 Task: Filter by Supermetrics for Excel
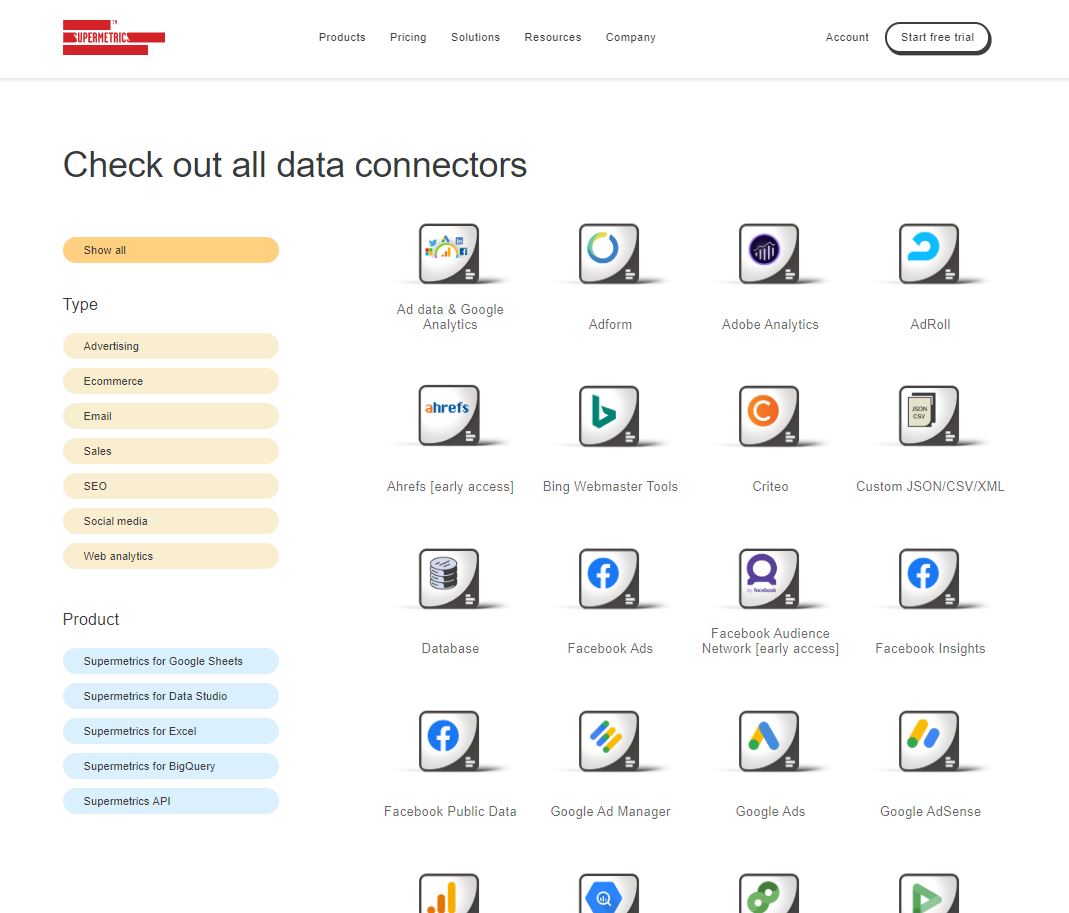(x=171, y=731)
